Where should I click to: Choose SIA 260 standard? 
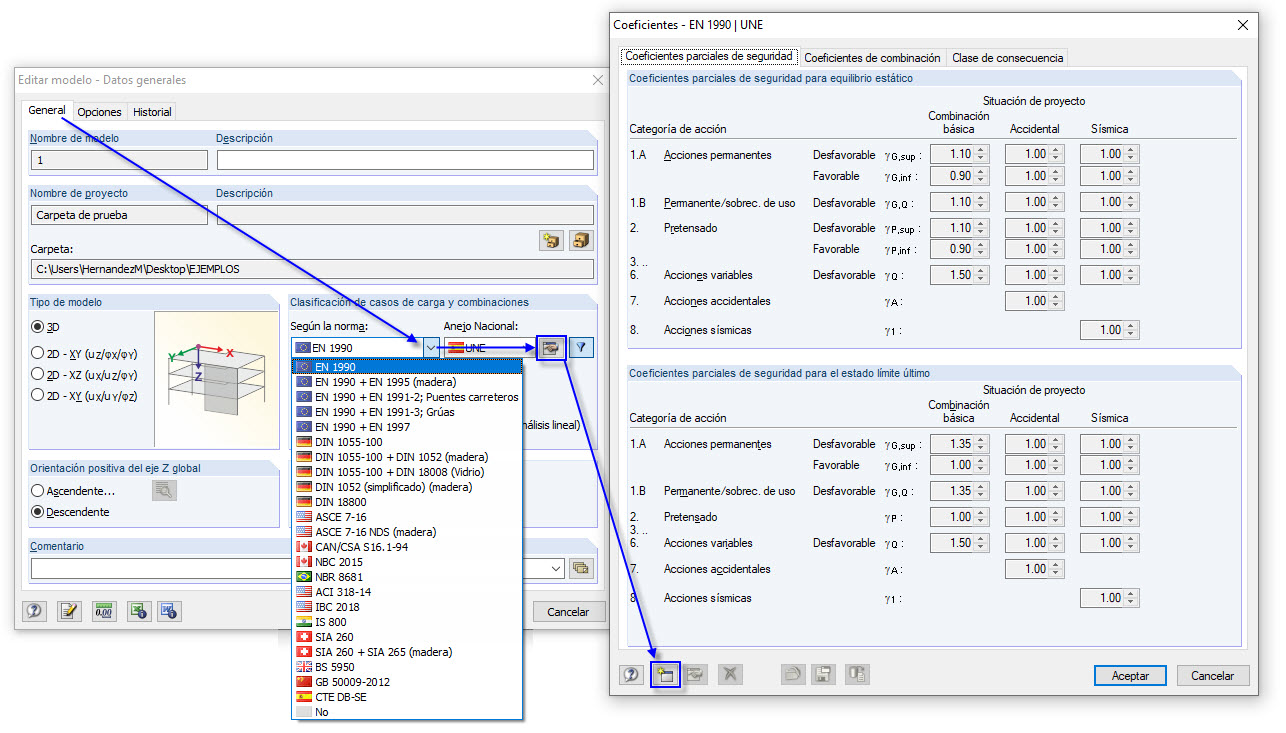(x=407, y=637)
